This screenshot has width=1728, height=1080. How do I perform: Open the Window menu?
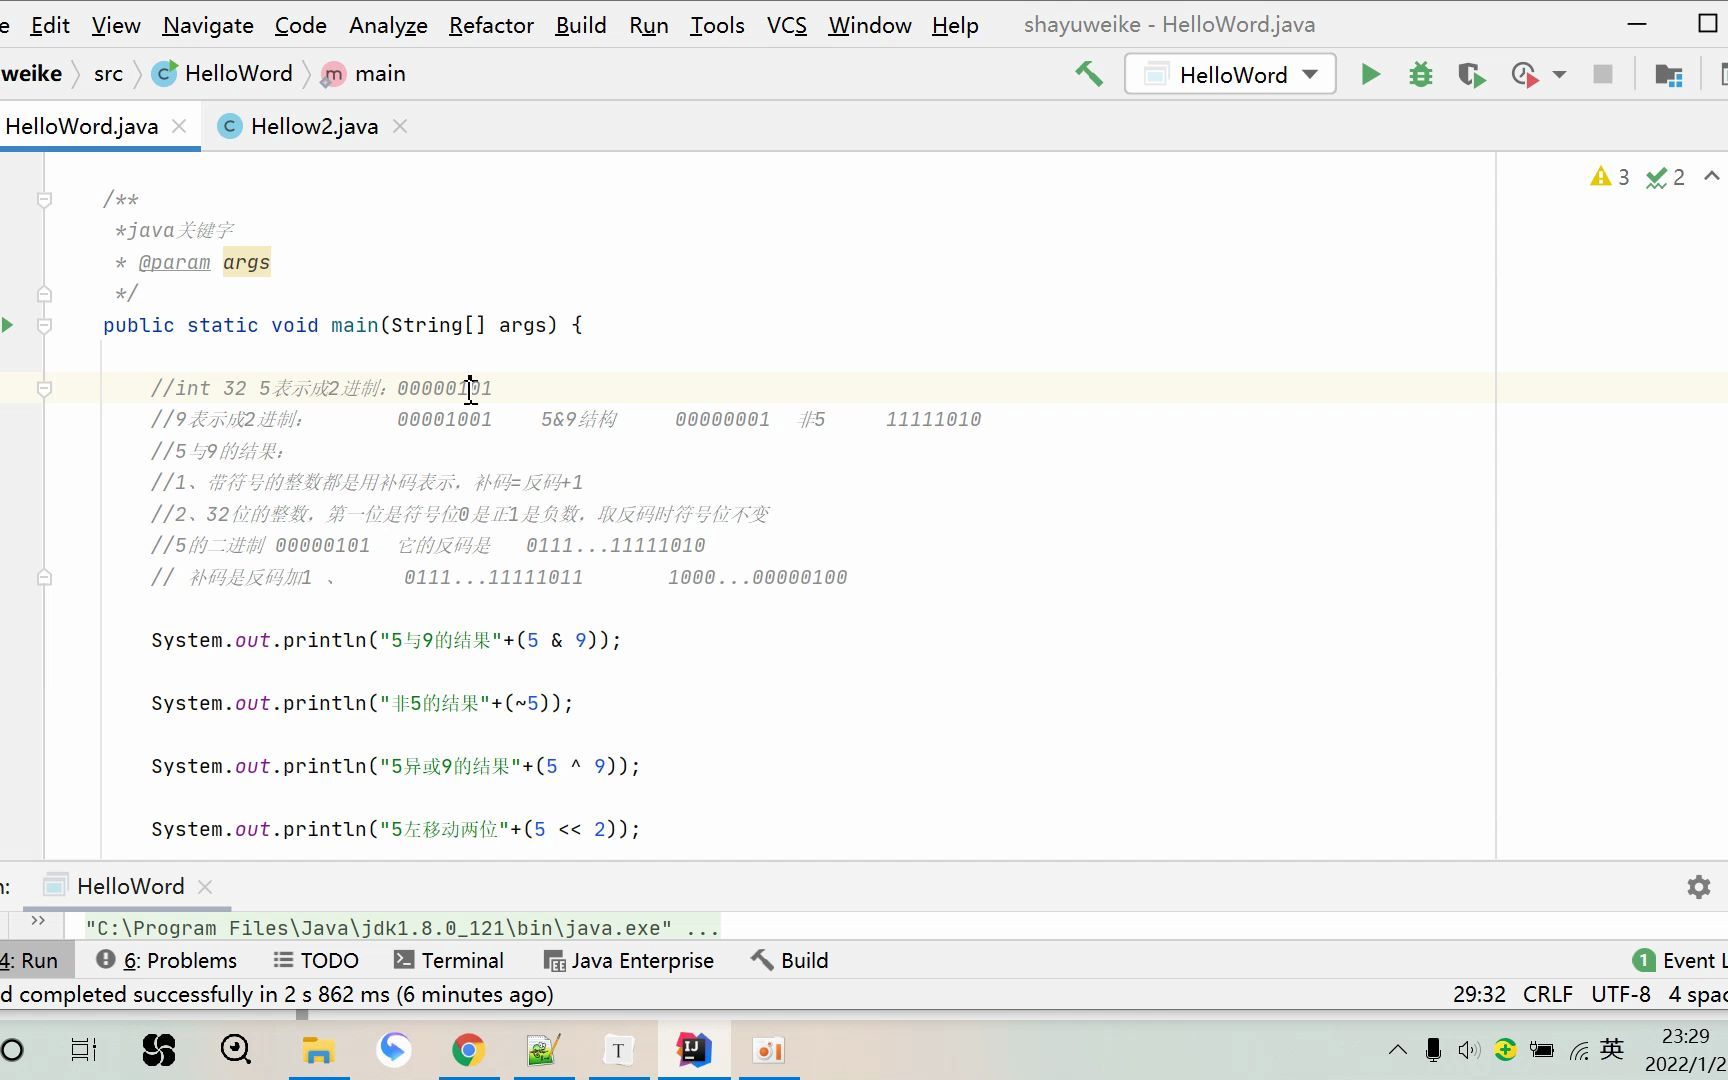[x=870, y=25]
